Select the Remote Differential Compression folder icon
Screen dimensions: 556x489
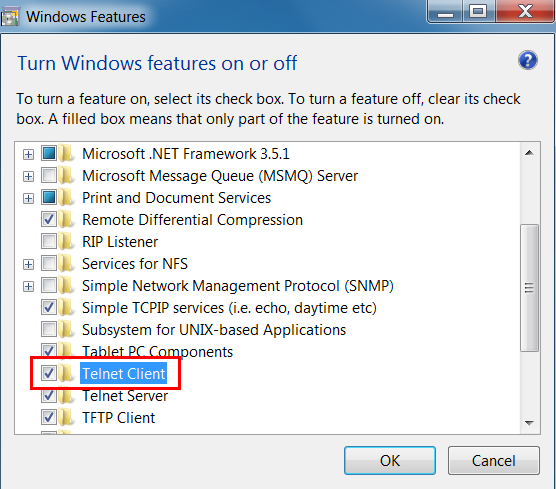coord(66,220)
